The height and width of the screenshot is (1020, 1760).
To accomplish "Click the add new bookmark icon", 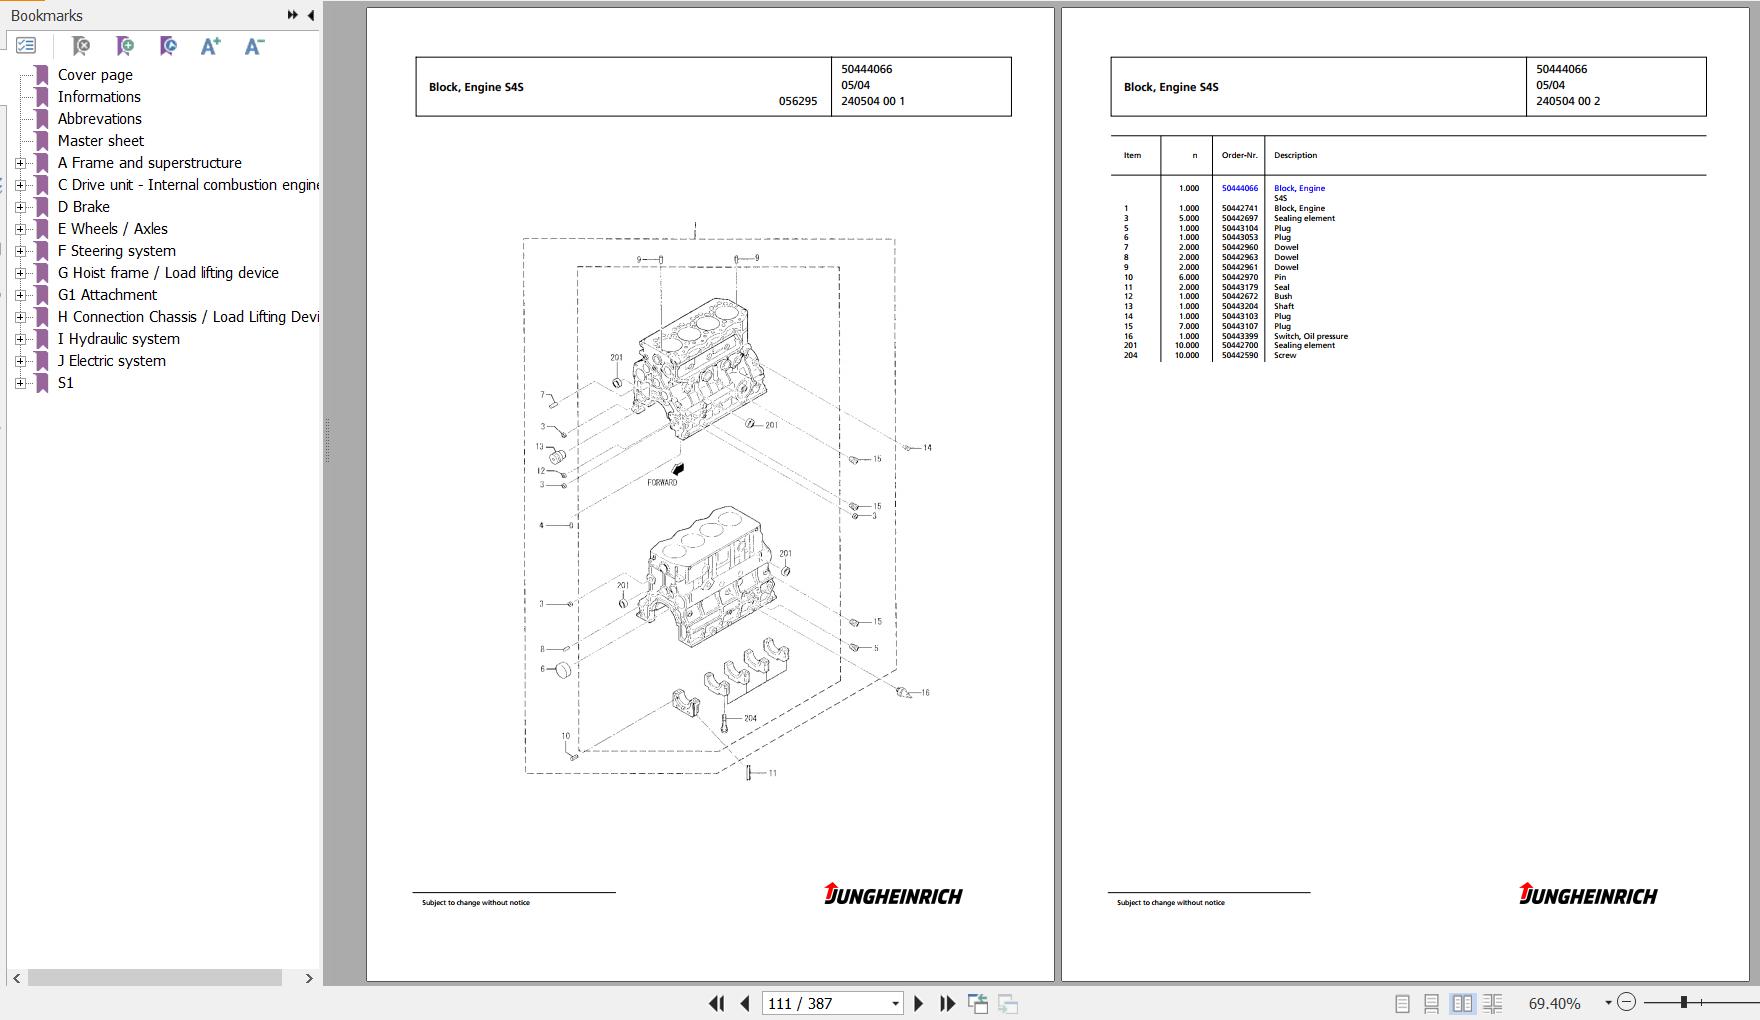I will 125,46.
